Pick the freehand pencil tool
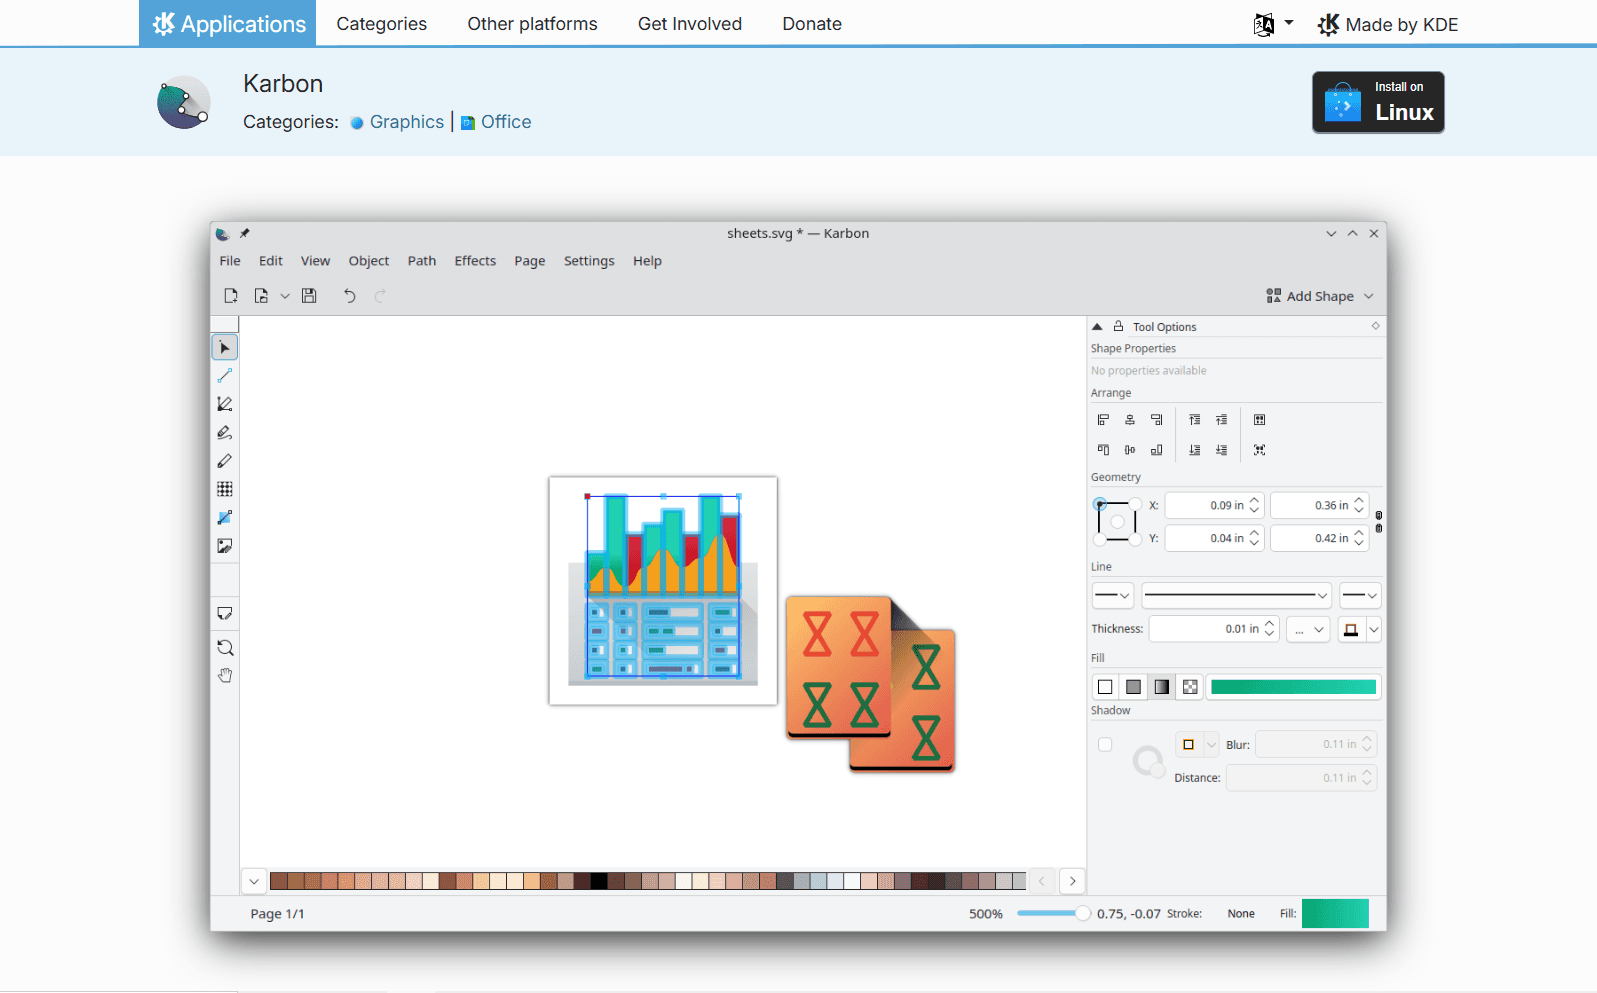1597x993 pixels. pyautogui.click(x=224, y=461)
